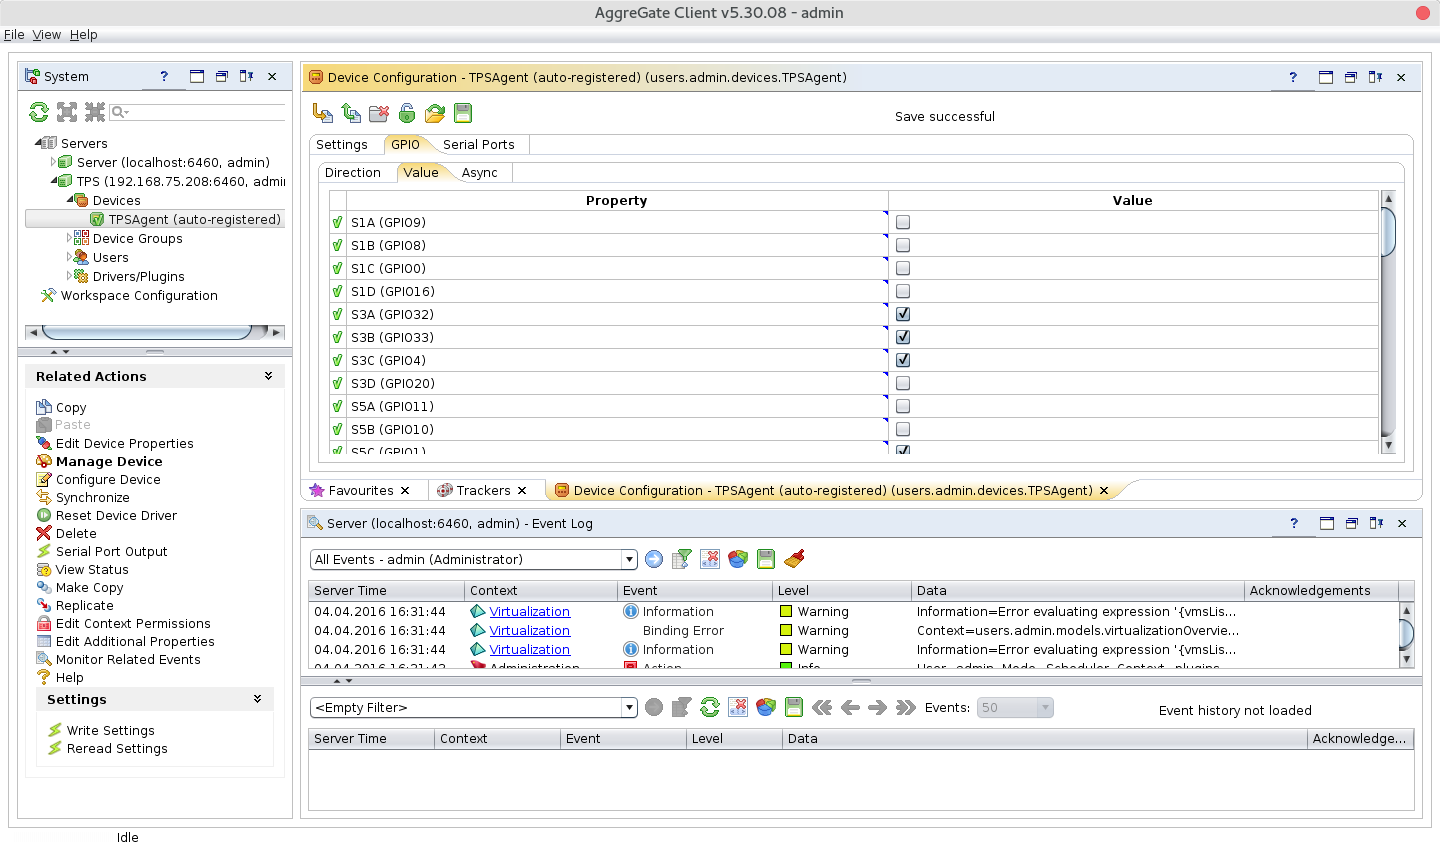Image resolution: width=1440 pixels, height=846 pixels.
Task: Click the red X table icon in Device Configuration toolbar
Action: pyautogui.click(x=379, y=113)
